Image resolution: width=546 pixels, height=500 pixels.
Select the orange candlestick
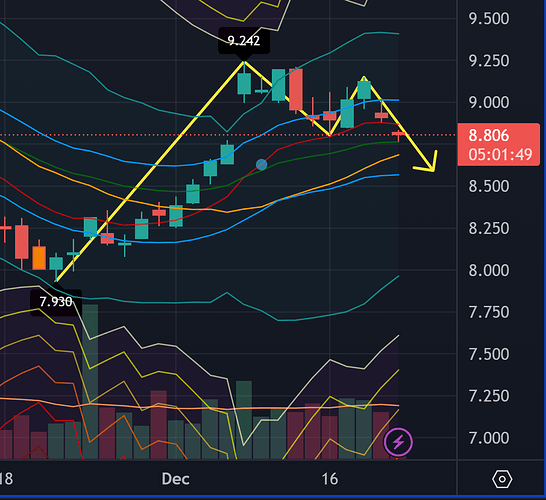tap(39, 258)
